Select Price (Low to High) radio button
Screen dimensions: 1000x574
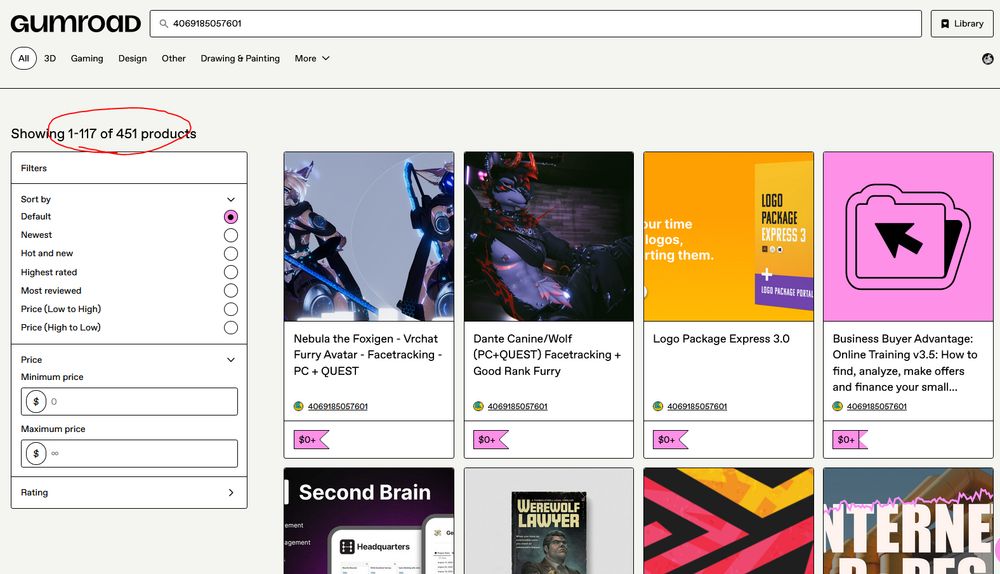pyautogui.click(x=231, y=309)
